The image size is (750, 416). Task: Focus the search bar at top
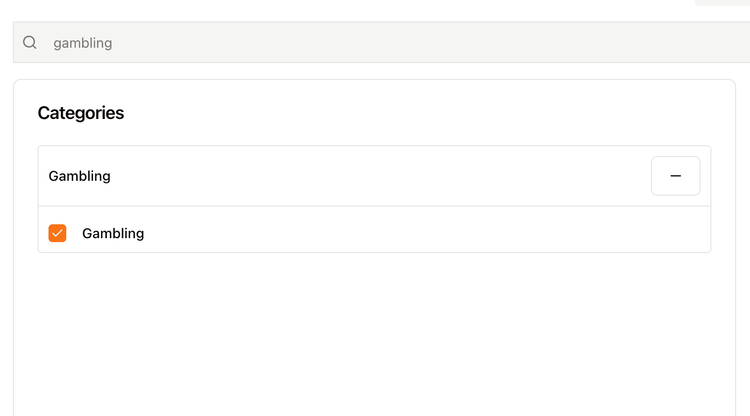[x=380, y=43]
